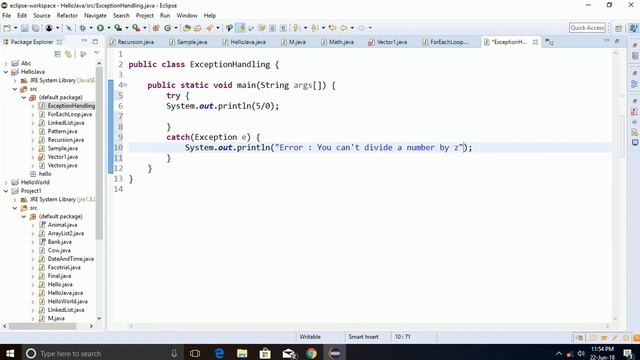Click Collapse All in Package Explorer
640x360 pixels.
coord(58,54)
